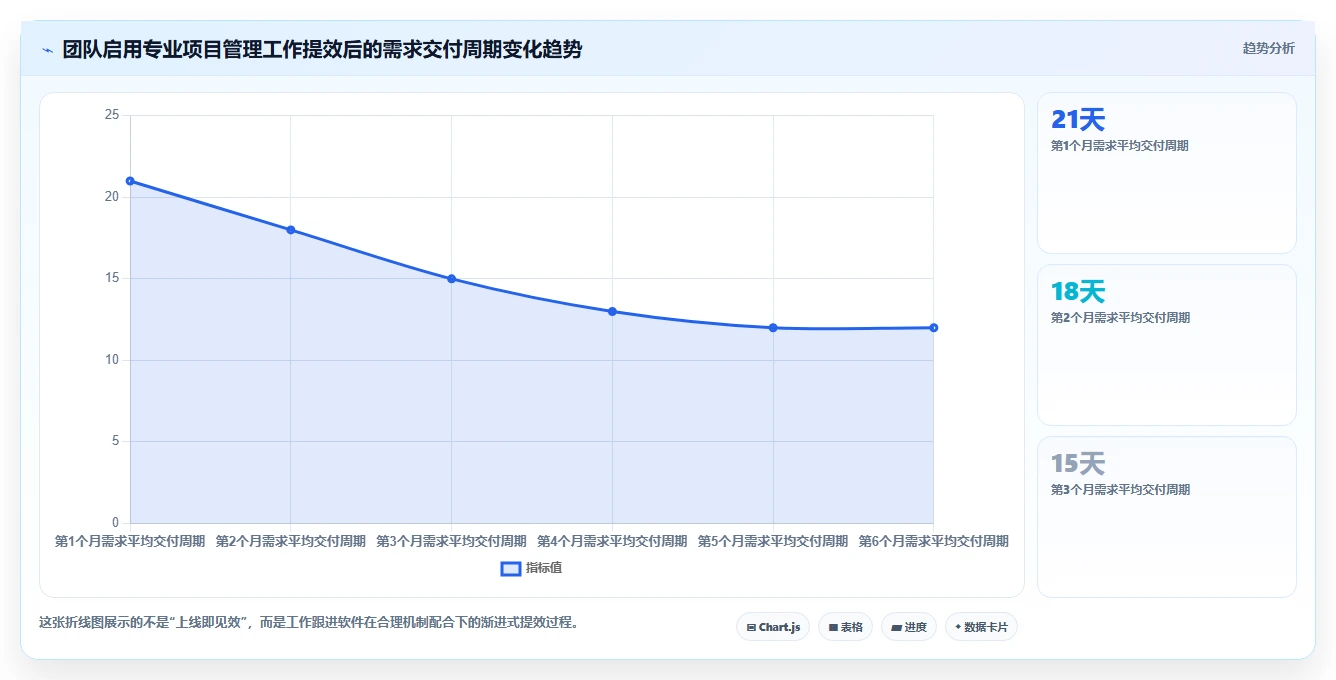Click the trend icon beside the title
Viewport: 1336px width, 680px height.
click(x=48, y=50)
